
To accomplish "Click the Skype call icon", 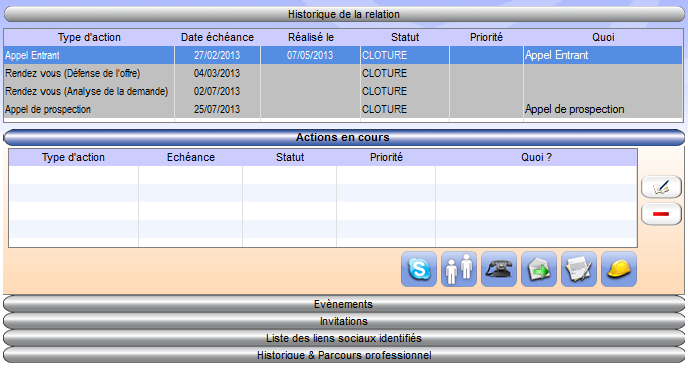I will coord(419,269).
